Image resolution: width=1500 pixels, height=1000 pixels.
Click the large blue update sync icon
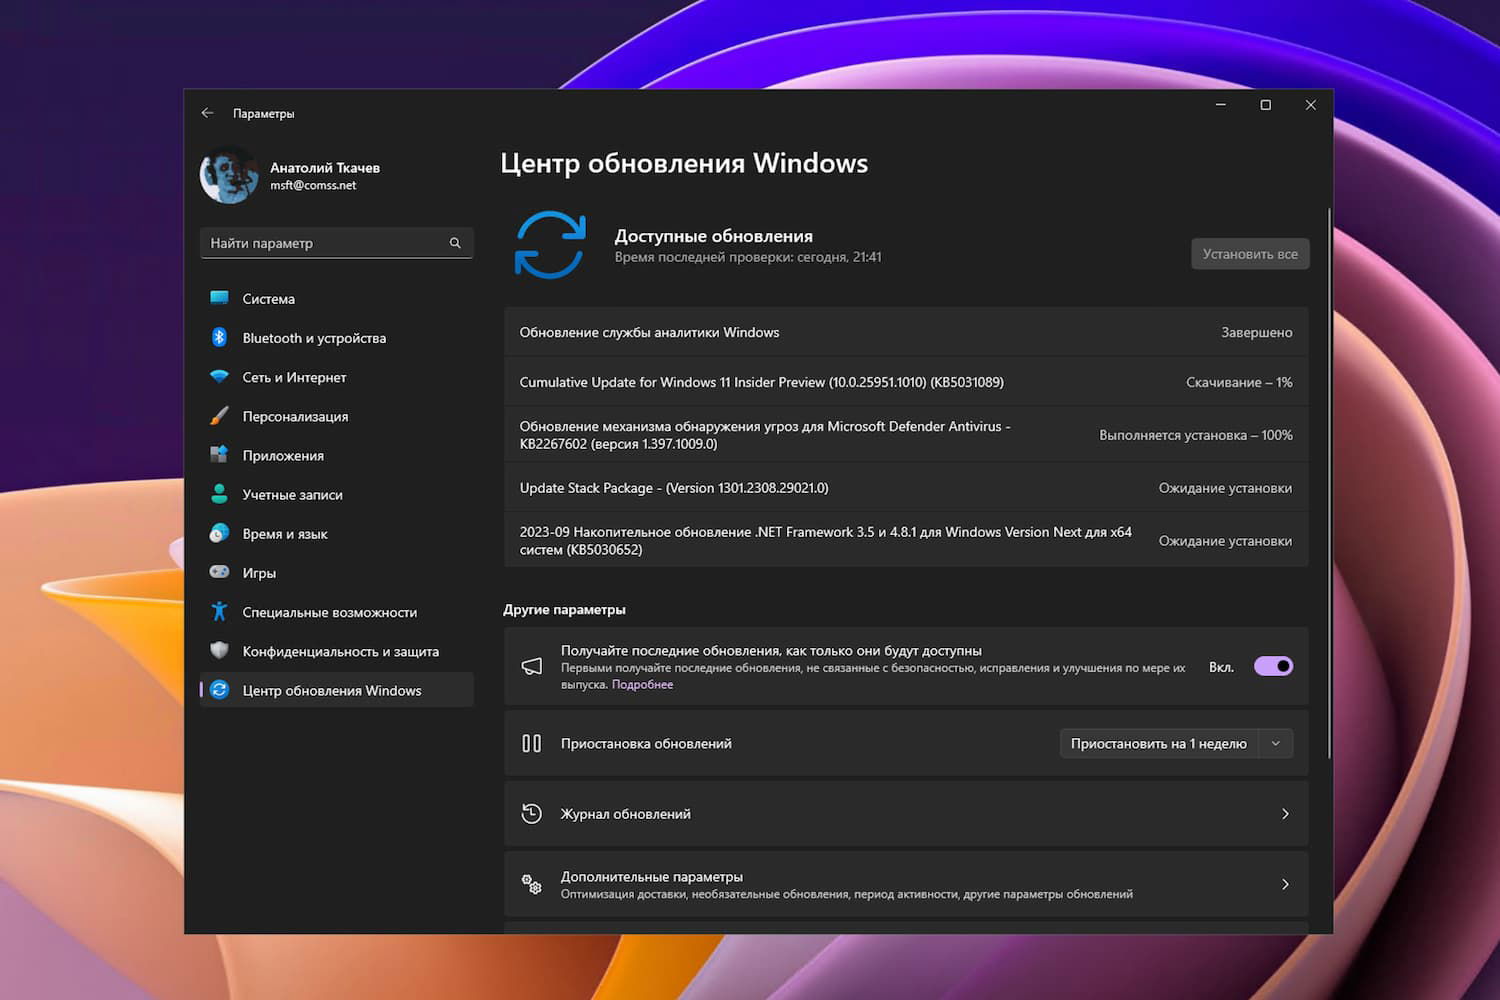click(550, 244)
